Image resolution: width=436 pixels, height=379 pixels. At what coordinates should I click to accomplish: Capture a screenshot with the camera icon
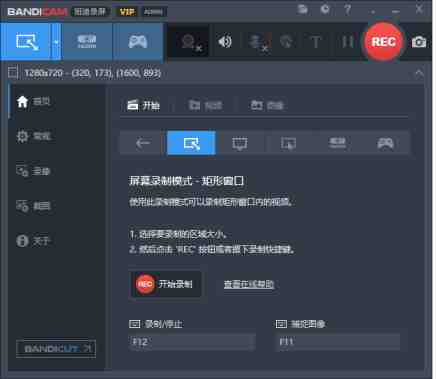419,42
